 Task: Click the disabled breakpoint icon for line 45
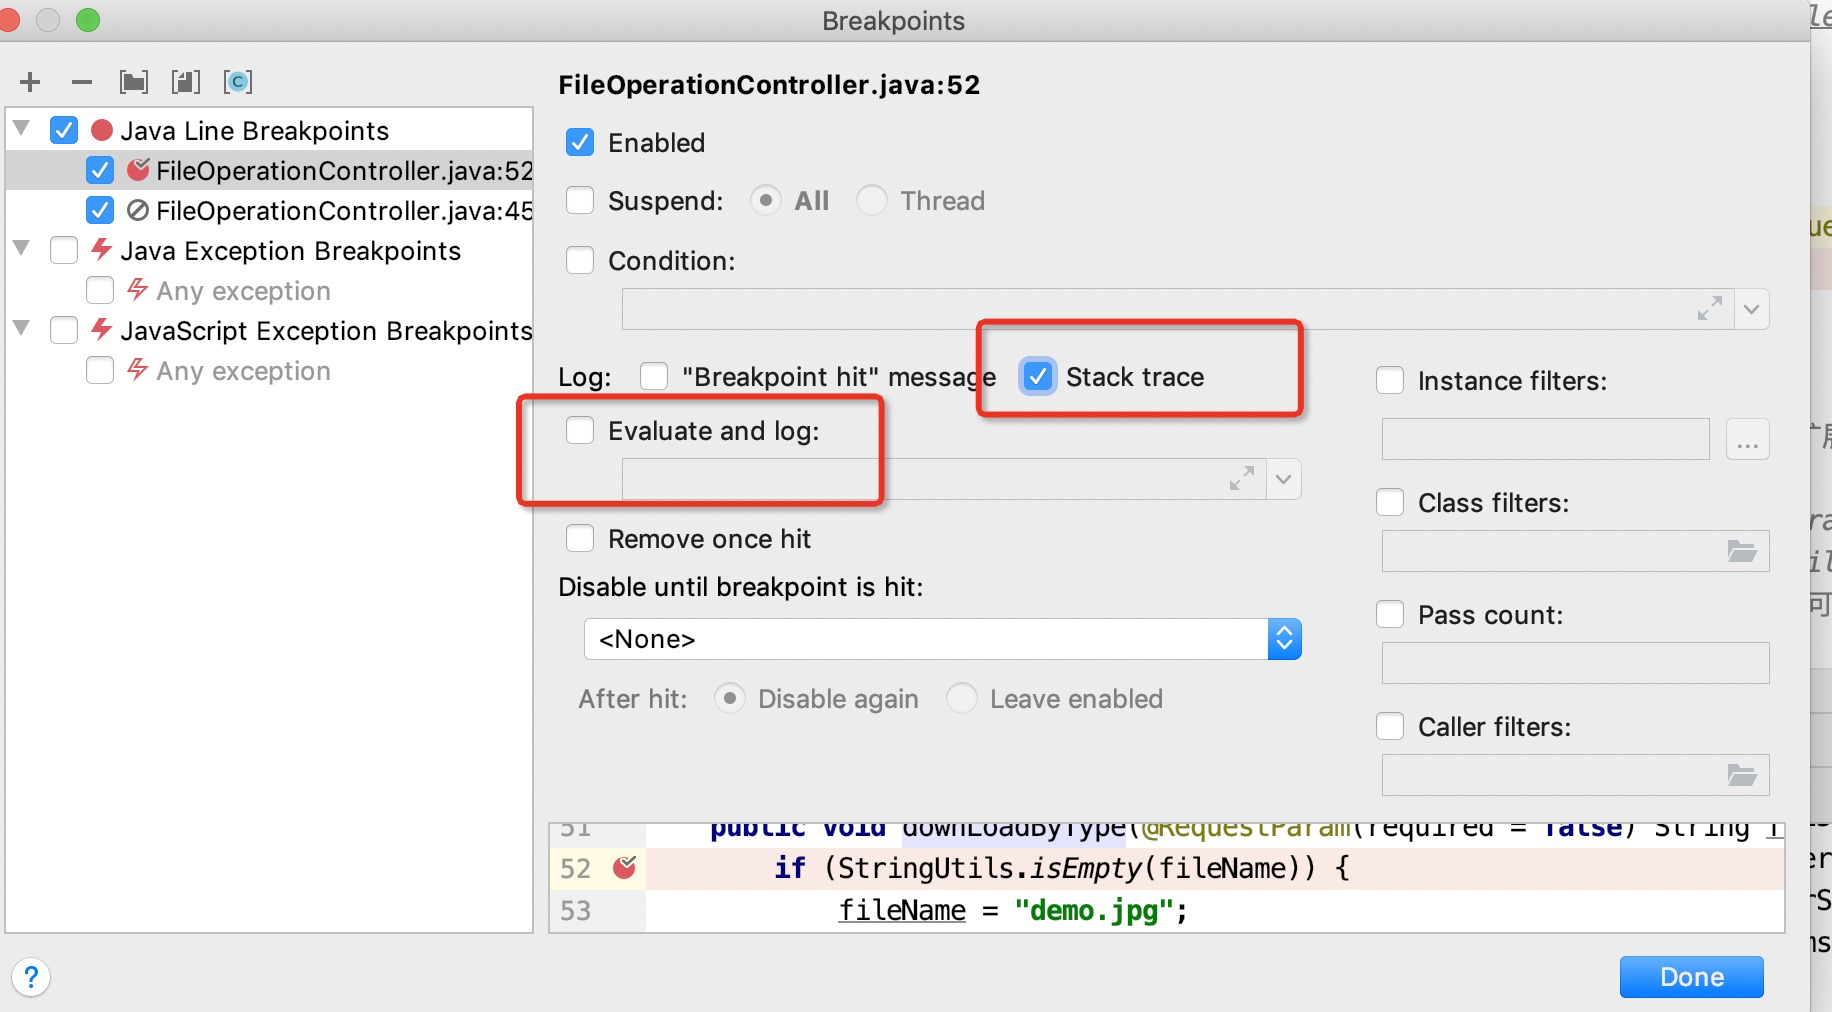(138, 210)
